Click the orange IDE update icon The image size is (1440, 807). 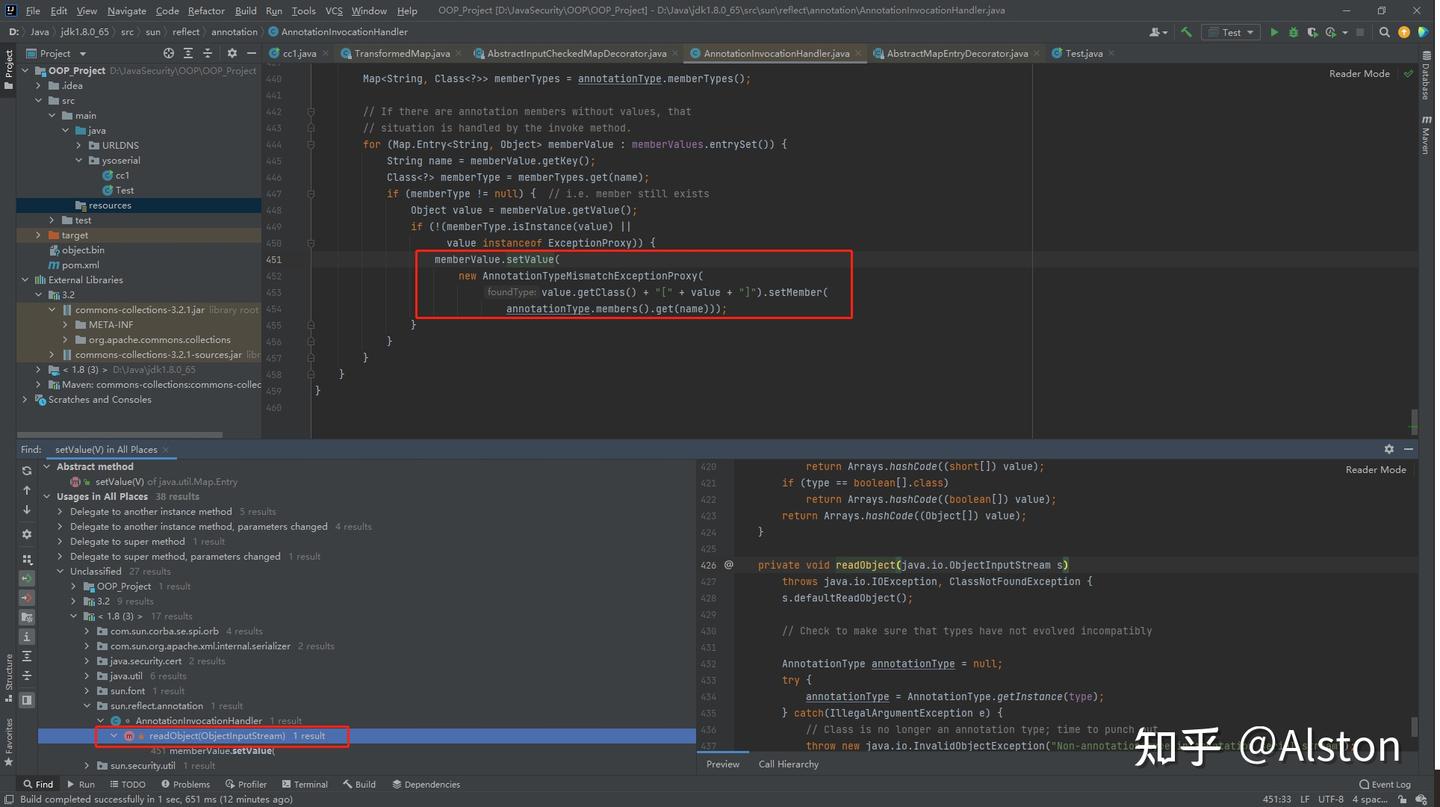pos(1404,32)
